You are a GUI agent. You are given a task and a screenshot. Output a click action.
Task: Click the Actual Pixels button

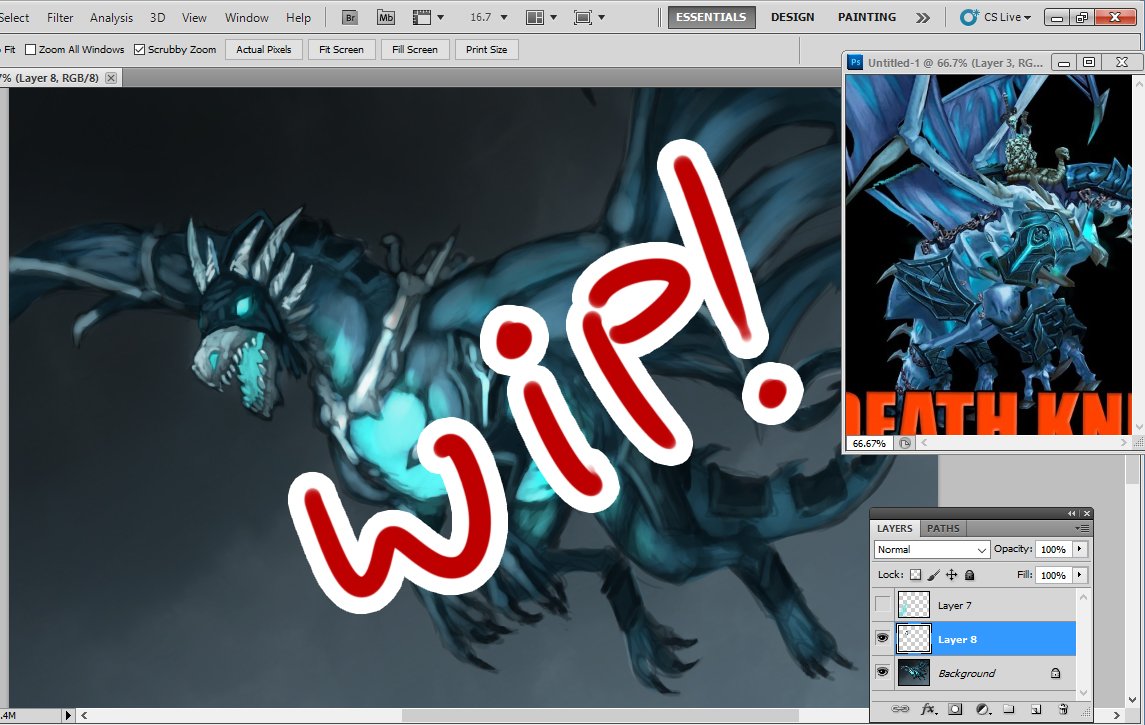pyautogui.click(x=264, y=50)
